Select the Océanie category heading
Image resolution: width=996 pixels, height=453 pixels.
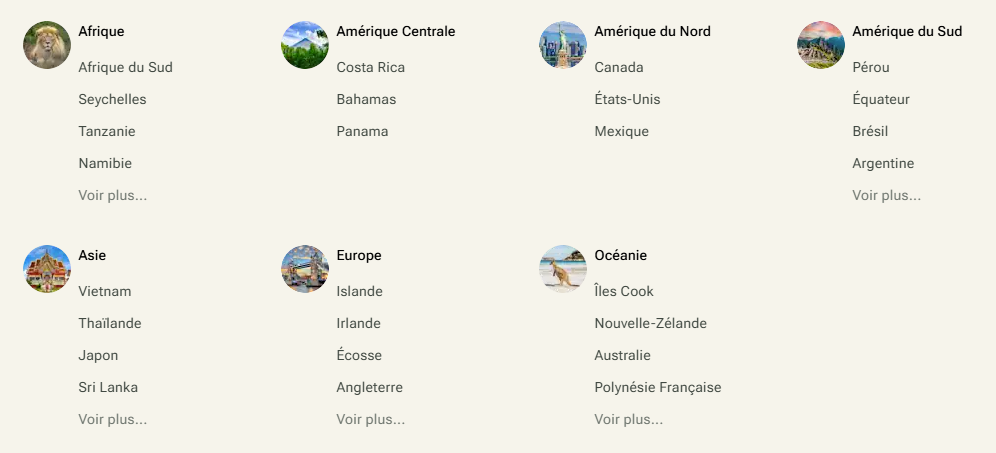(x=620, y=255)
